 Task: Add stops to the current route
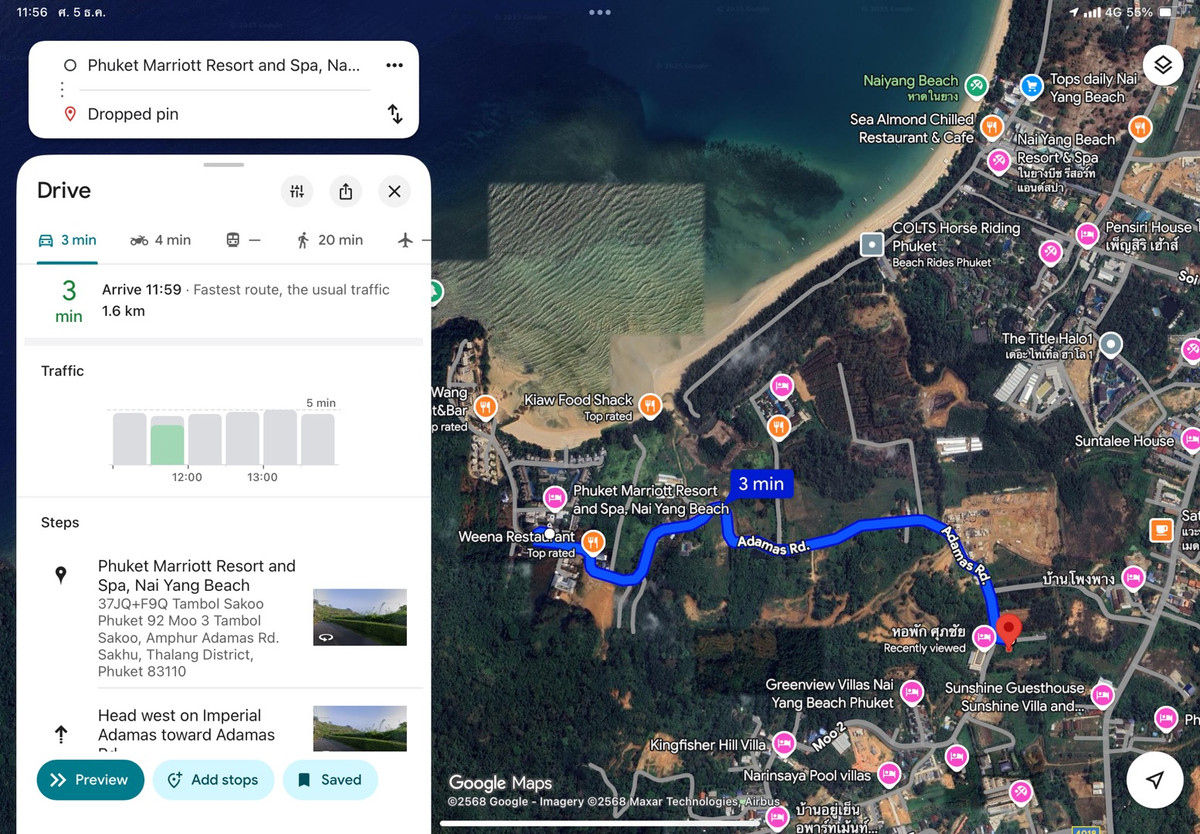click(214, 780)
